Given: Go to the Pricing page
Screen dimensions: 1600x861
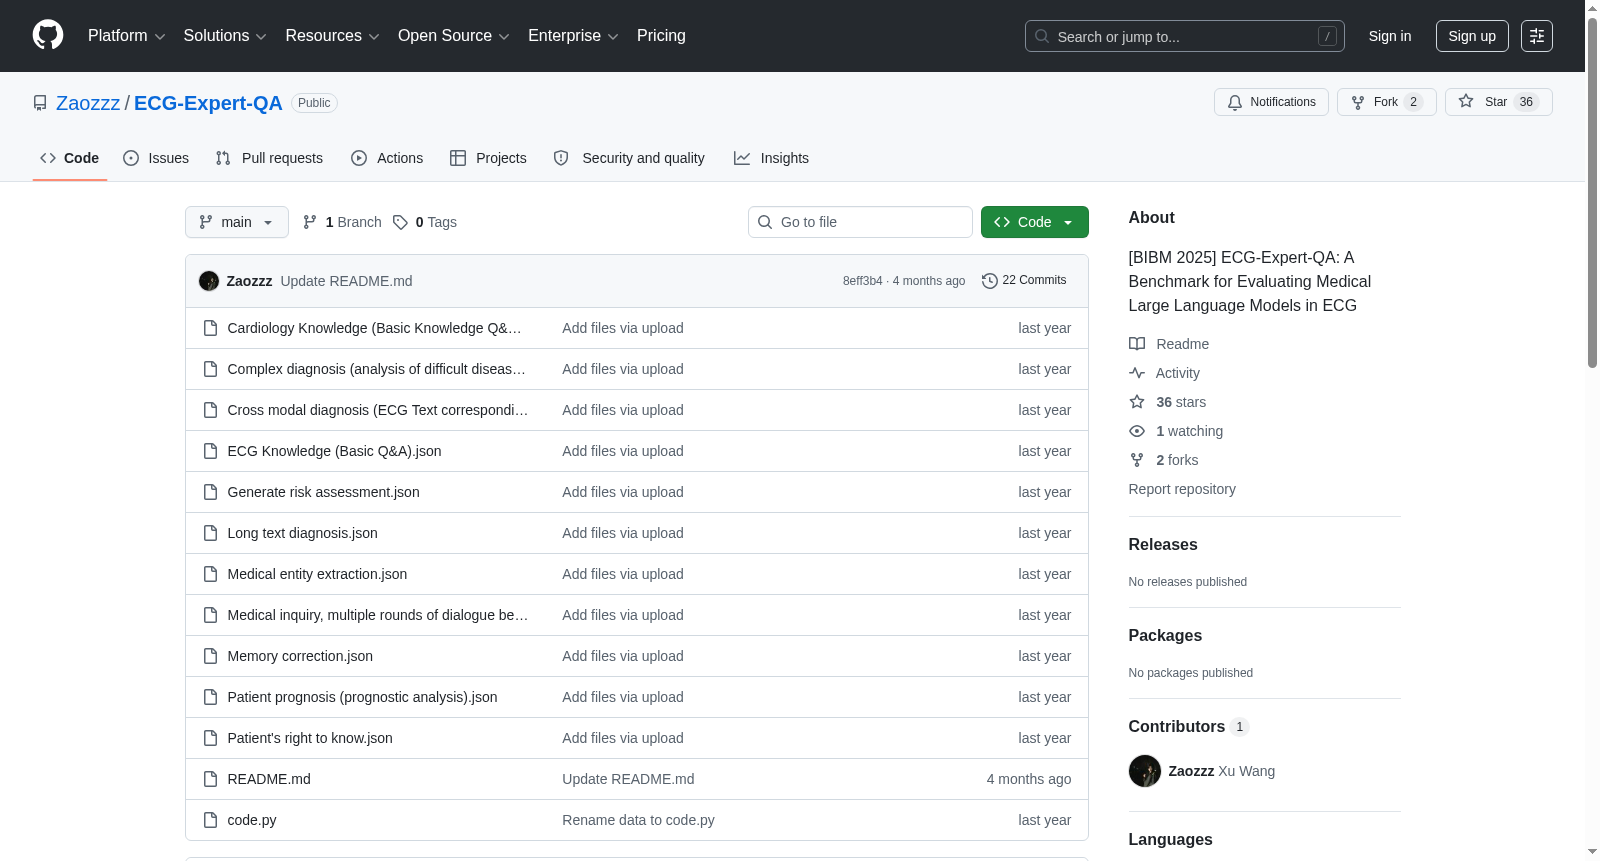Looking at the screenshot, I should click(661, 36).
